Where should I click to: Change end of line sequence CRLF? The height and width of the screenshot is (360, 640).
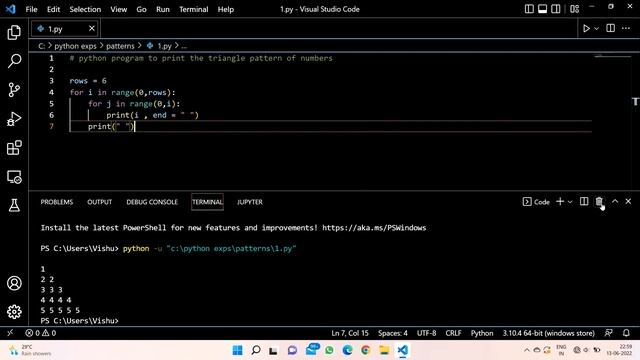[453, 333]
